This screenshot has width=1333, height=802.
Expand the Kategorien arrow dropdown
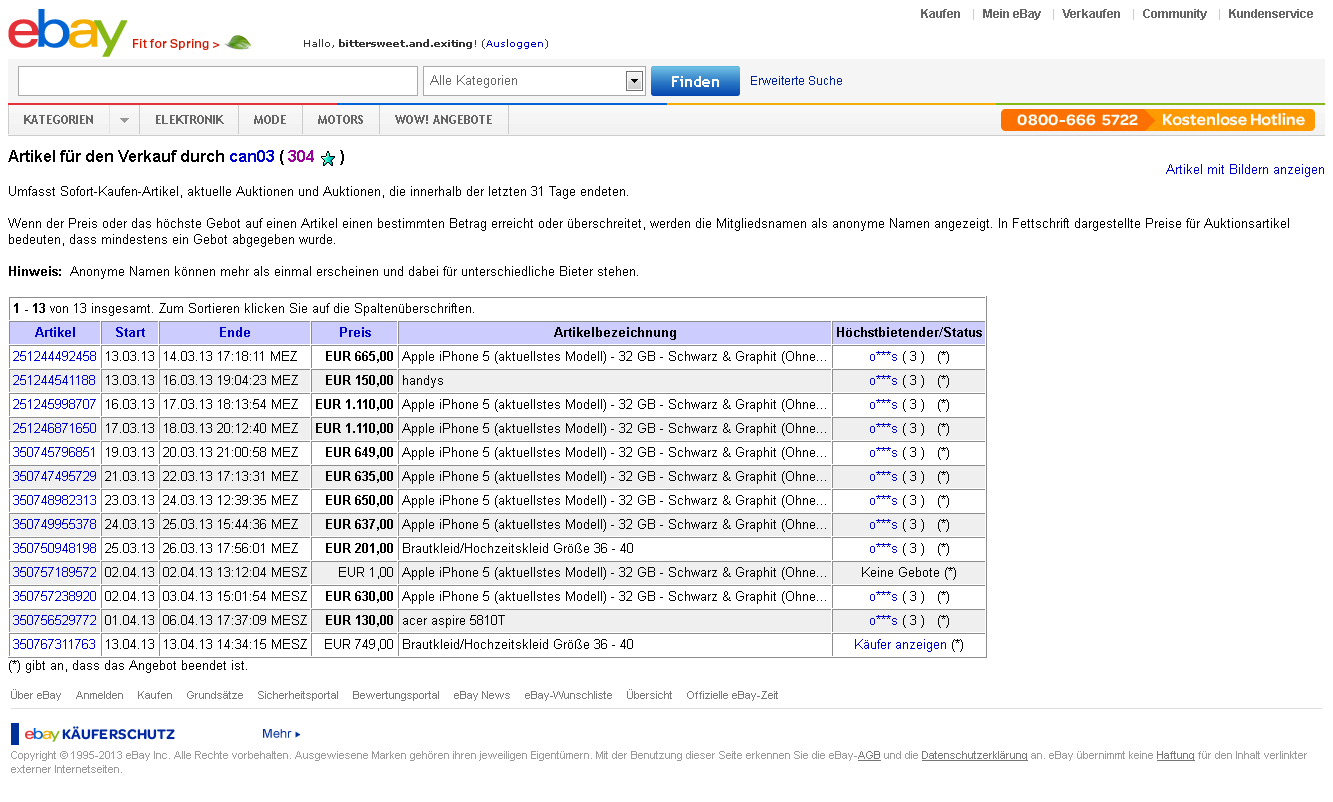(124, 120)
